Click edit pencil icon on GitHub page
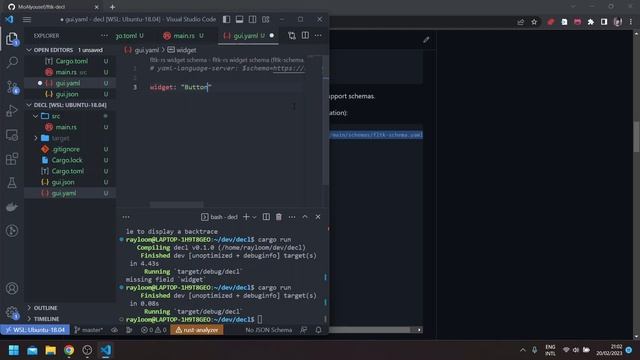This screenshot has height=360, width=640. (x=426, y=40)
